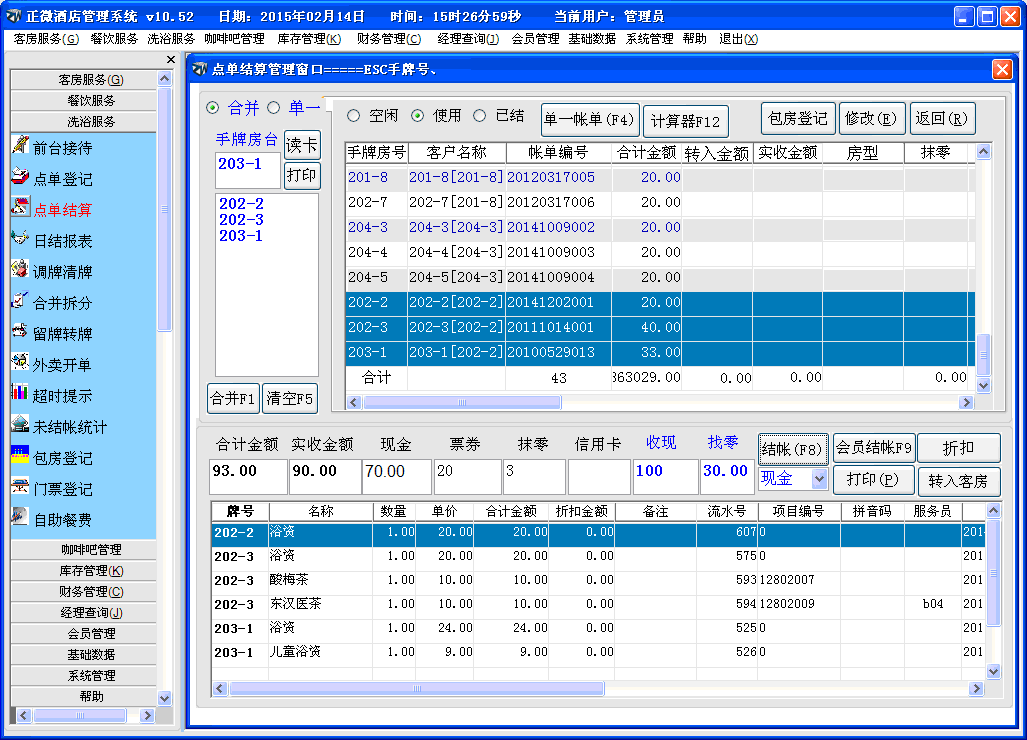1027x740 pixels.
Task: Open 外卖开单 sidebar entry
Action: point(61,365)
